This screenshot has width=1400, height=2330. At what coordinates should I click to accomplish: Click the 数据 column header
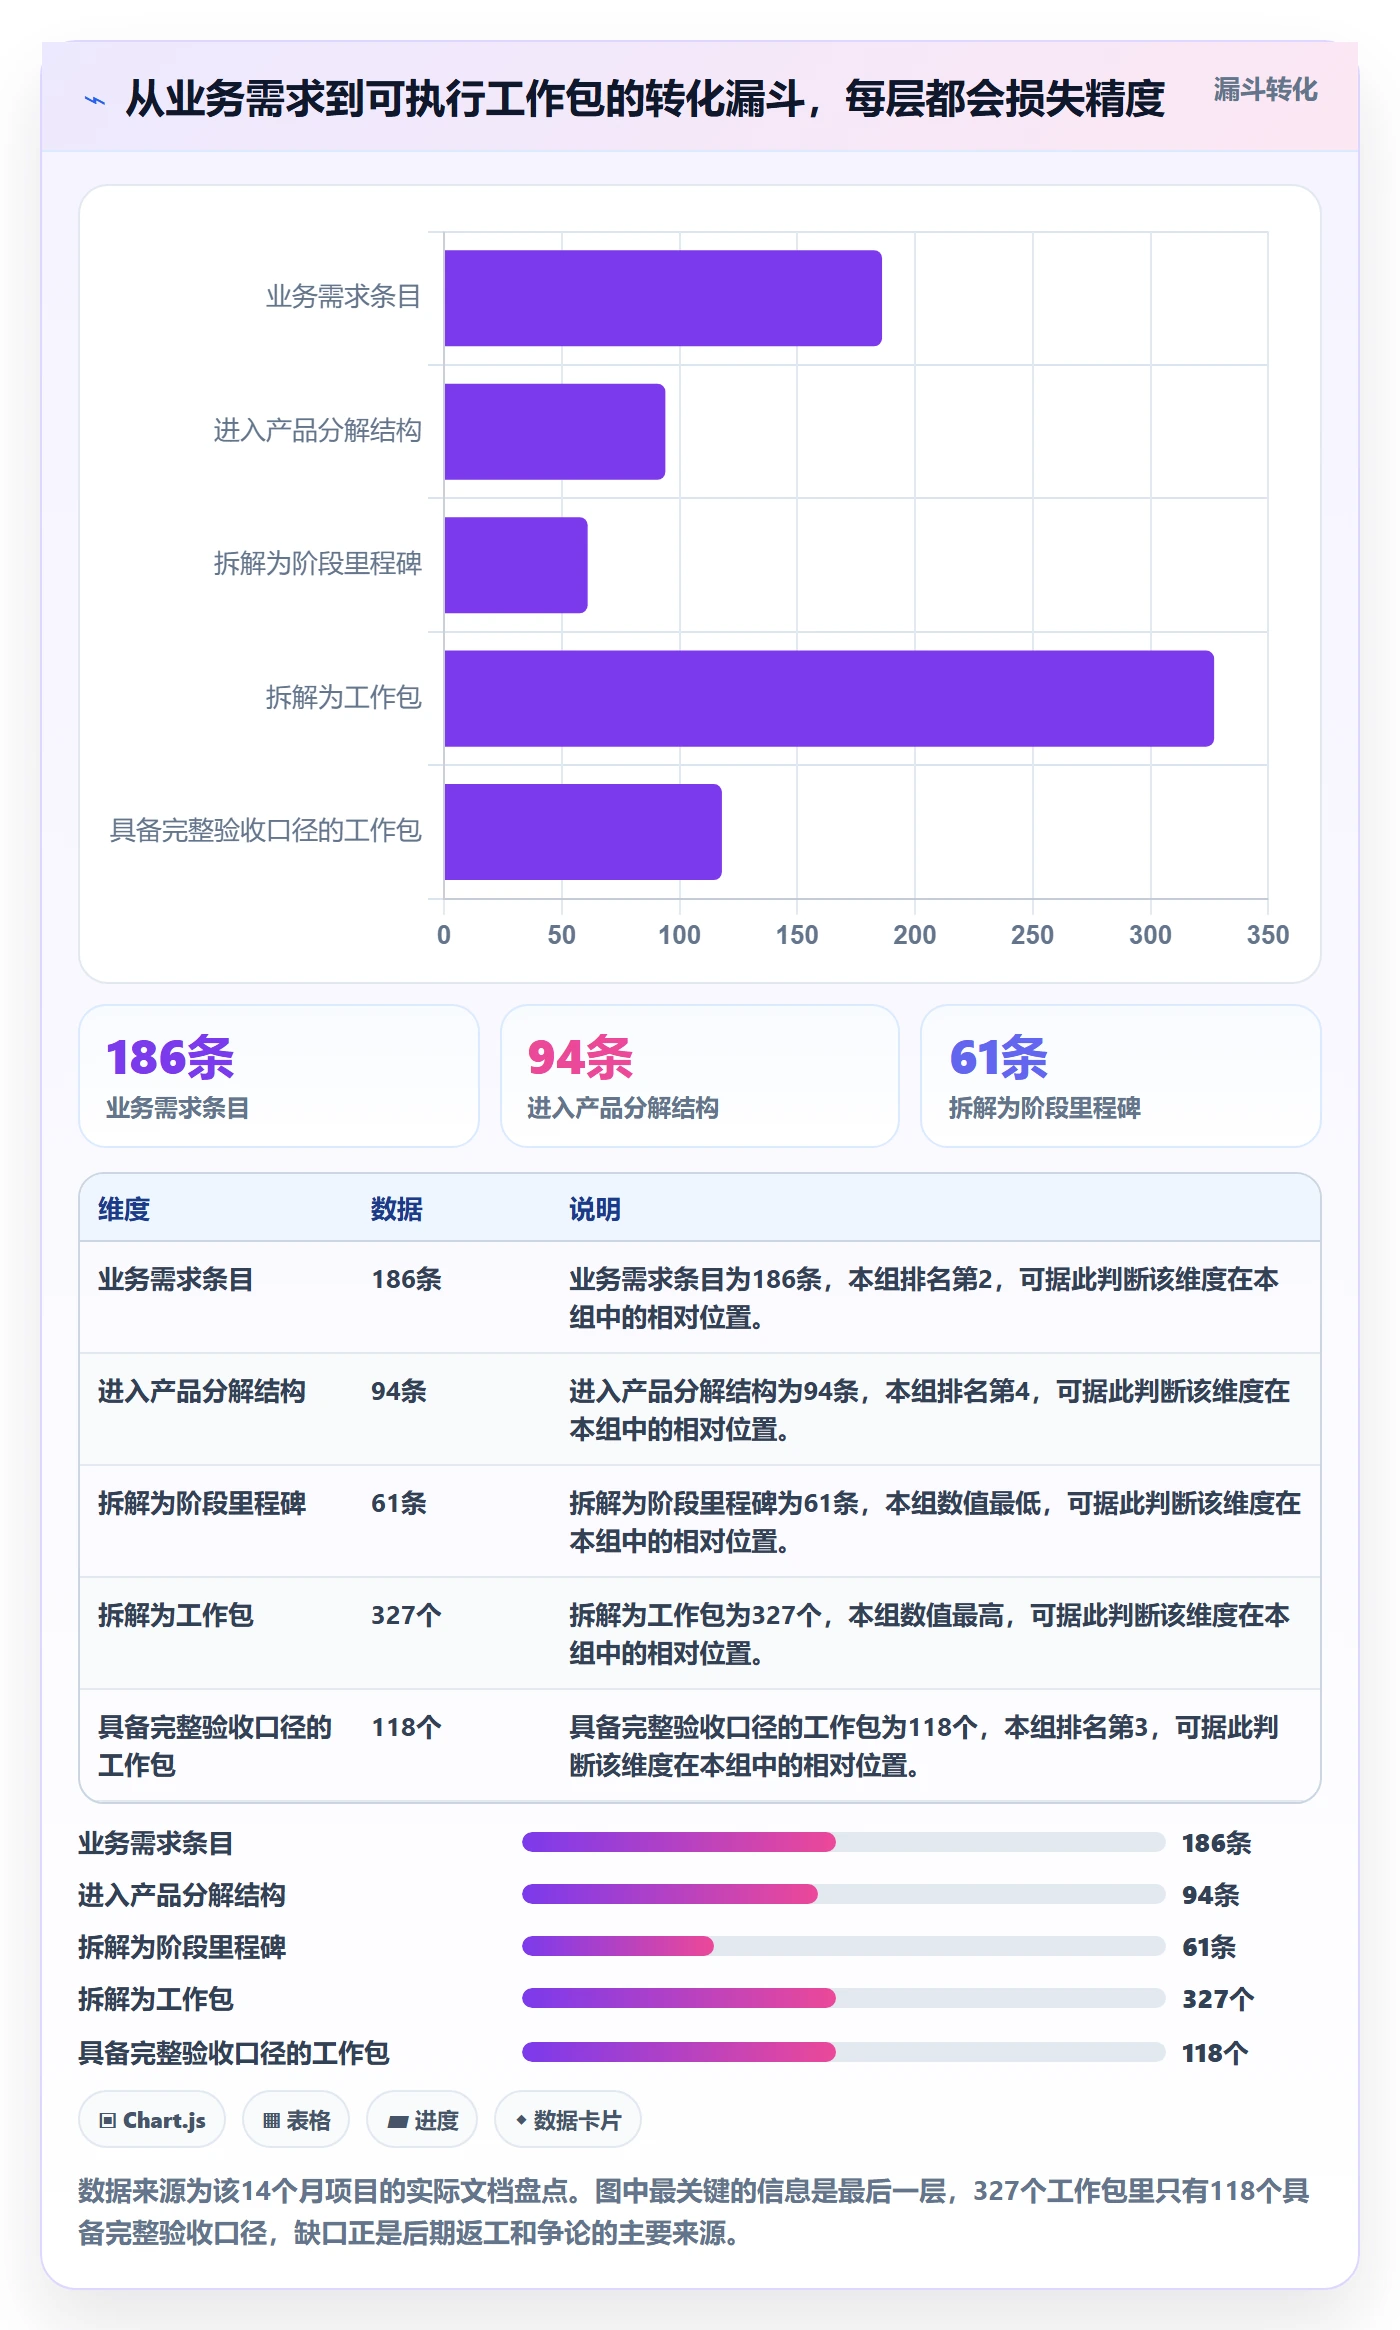click(x=397, y=1209)
